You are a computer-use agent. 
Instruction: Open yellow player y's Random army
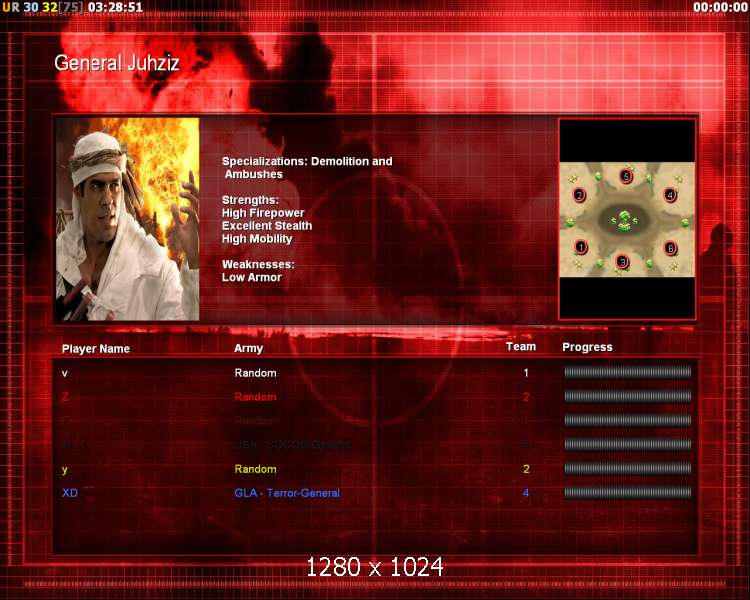pos(255,469)
